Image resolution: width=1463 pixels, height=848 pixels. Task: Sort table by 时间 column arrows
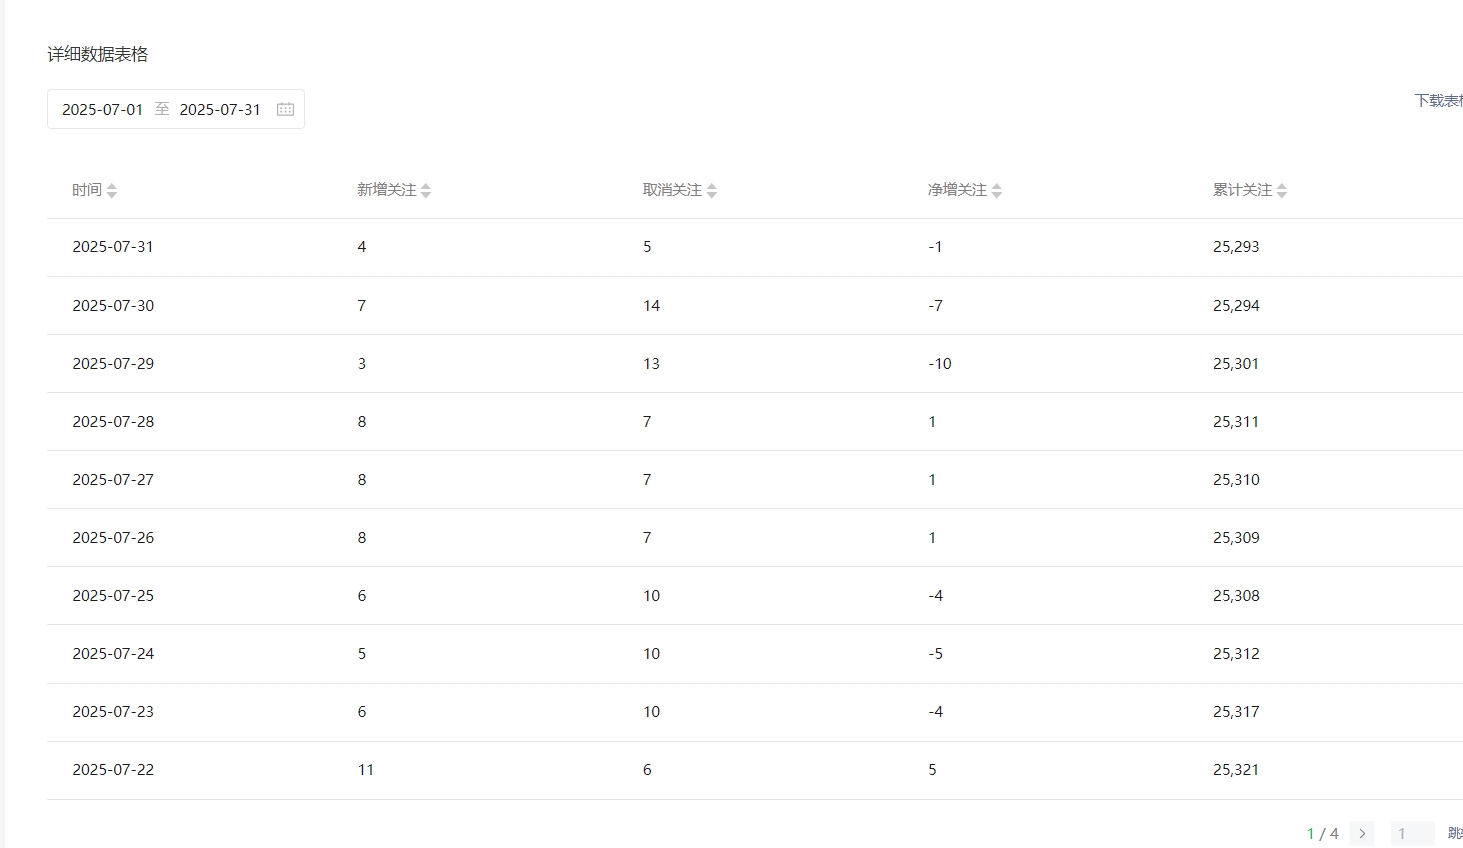112,190
